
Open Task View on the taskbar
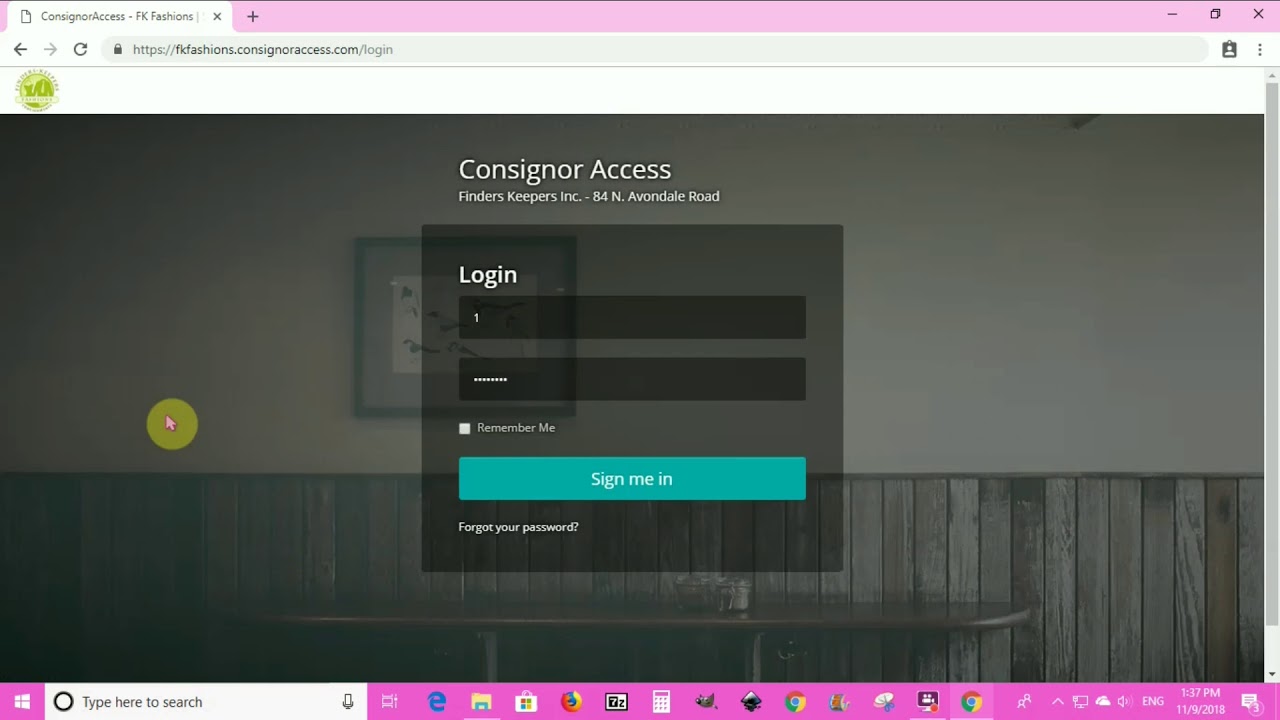click(x=390, y=702)
